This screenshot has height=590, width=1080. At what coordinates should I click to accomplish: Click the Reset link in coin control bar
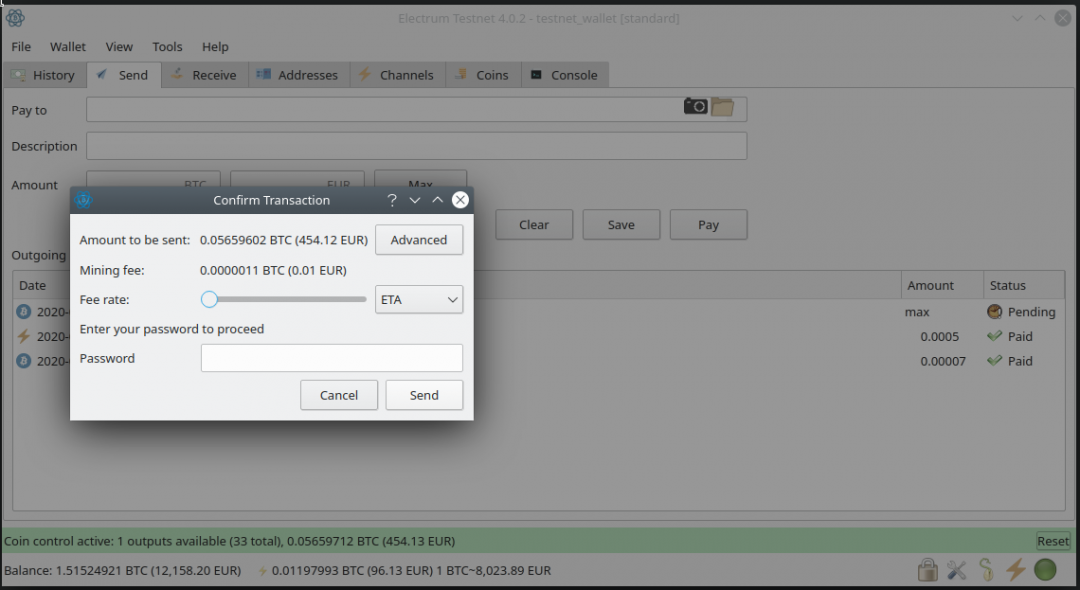click(1052, 540)
